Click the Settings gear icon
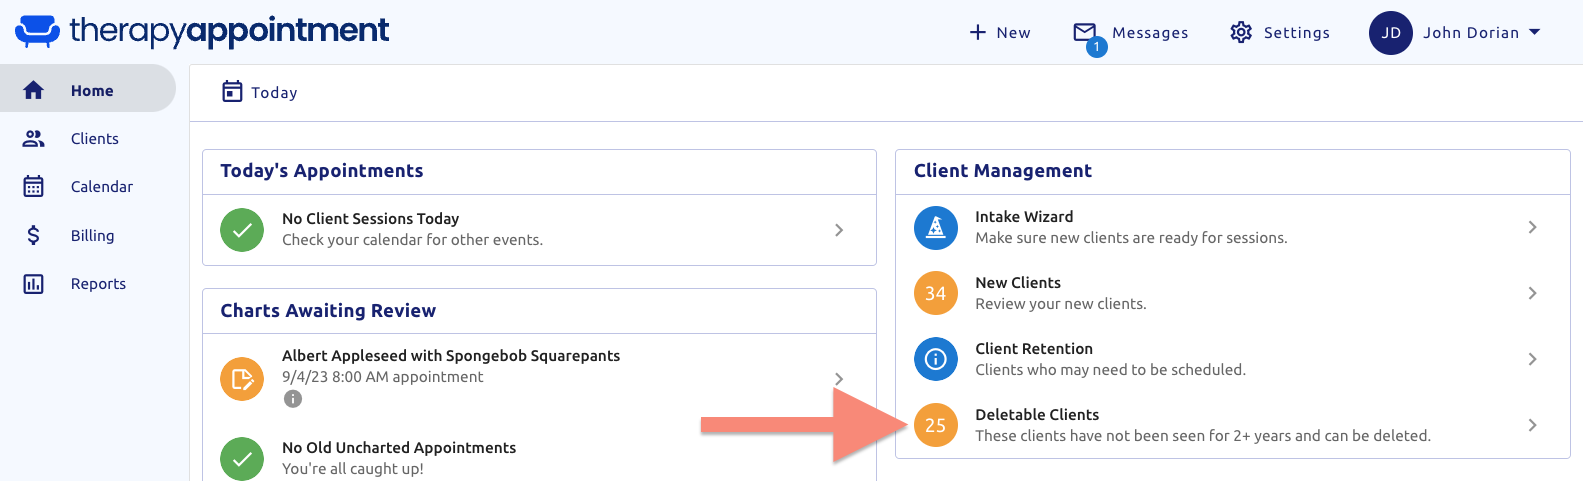 [x=1241, y=32]
